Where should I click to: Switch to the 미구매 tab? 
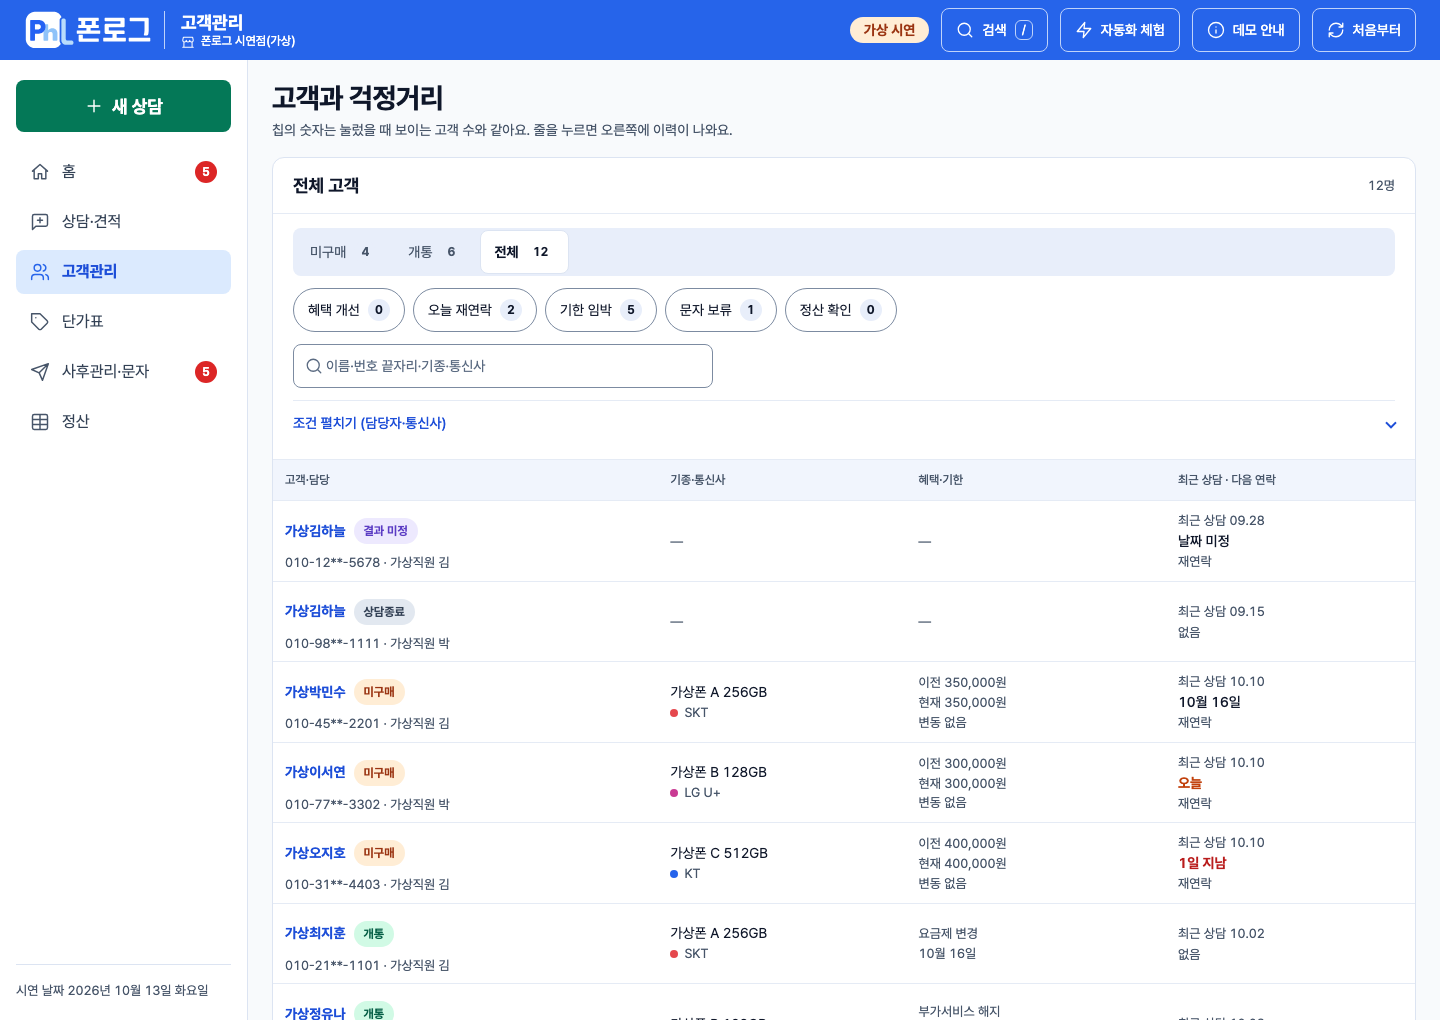339,252
